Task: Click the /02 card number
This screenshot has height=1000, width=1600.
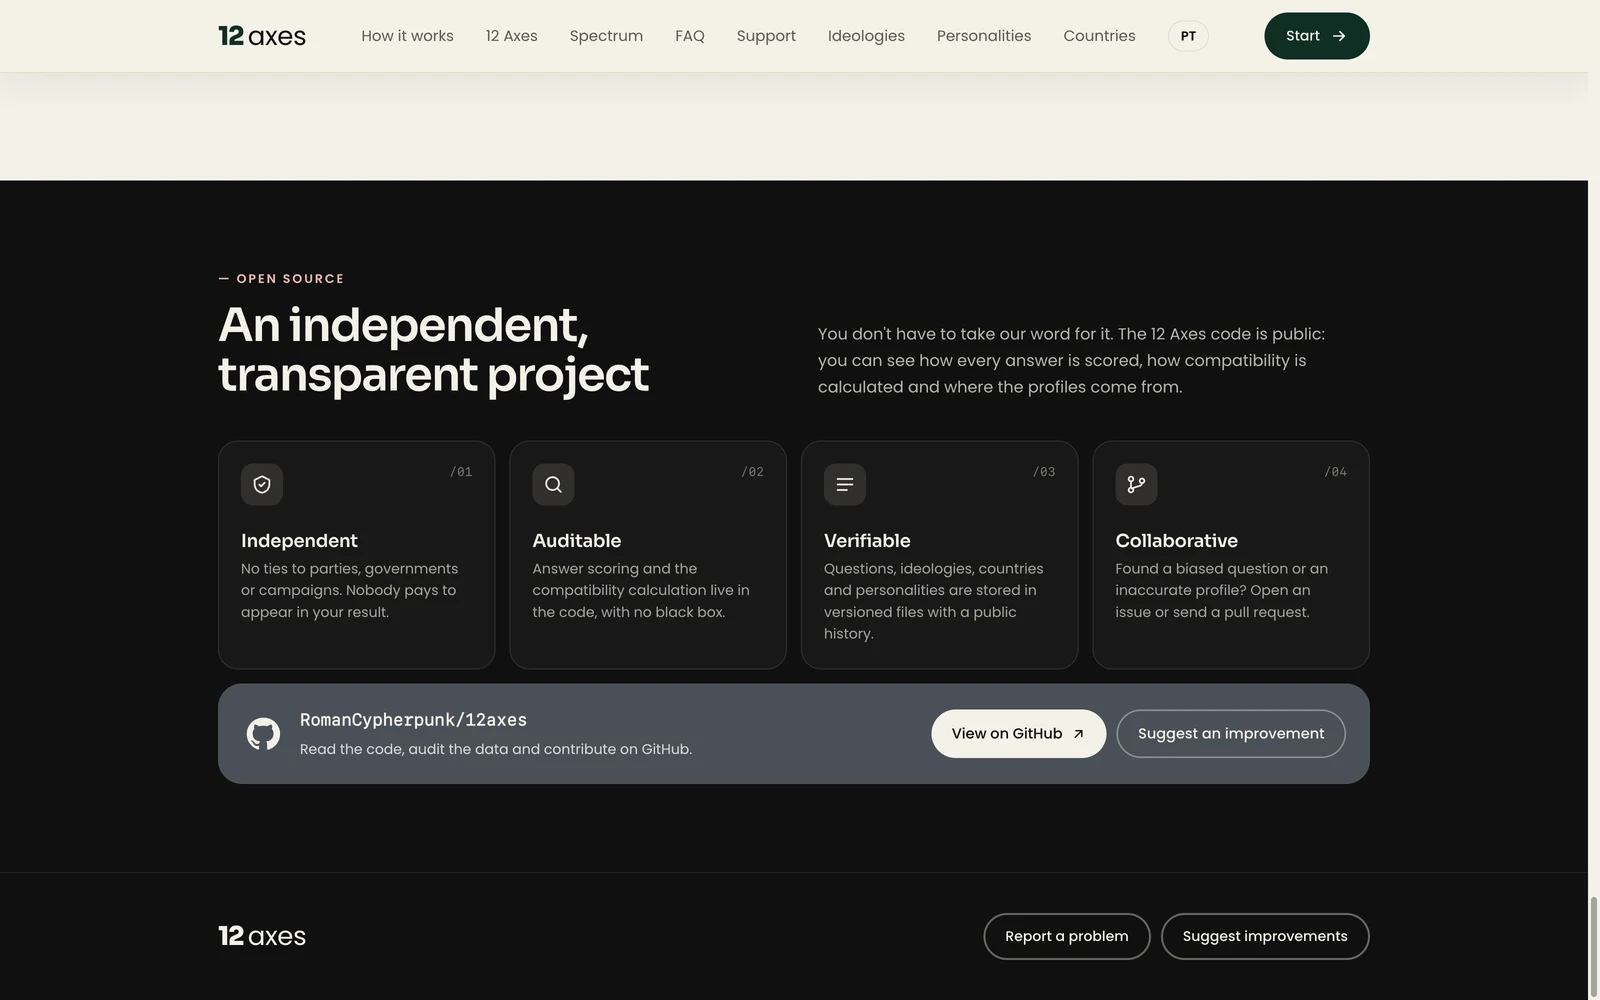Action: click(x=752, y=472)
